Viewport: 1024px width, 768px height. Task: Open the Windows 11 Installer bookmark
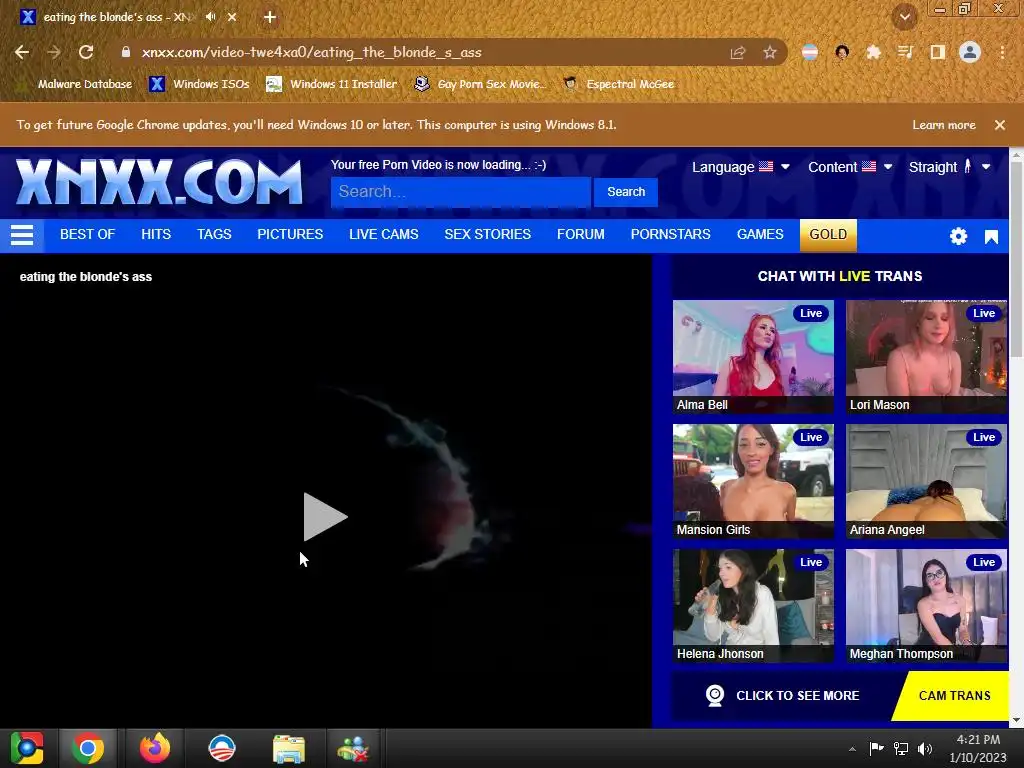[332, 84]
